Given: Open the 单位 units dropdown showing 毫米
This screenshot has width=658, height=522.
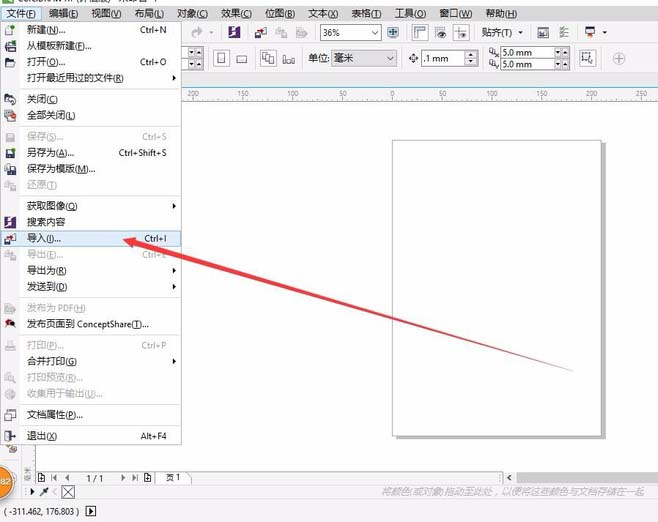Looking at the screenshot, I should click(364, 58).
